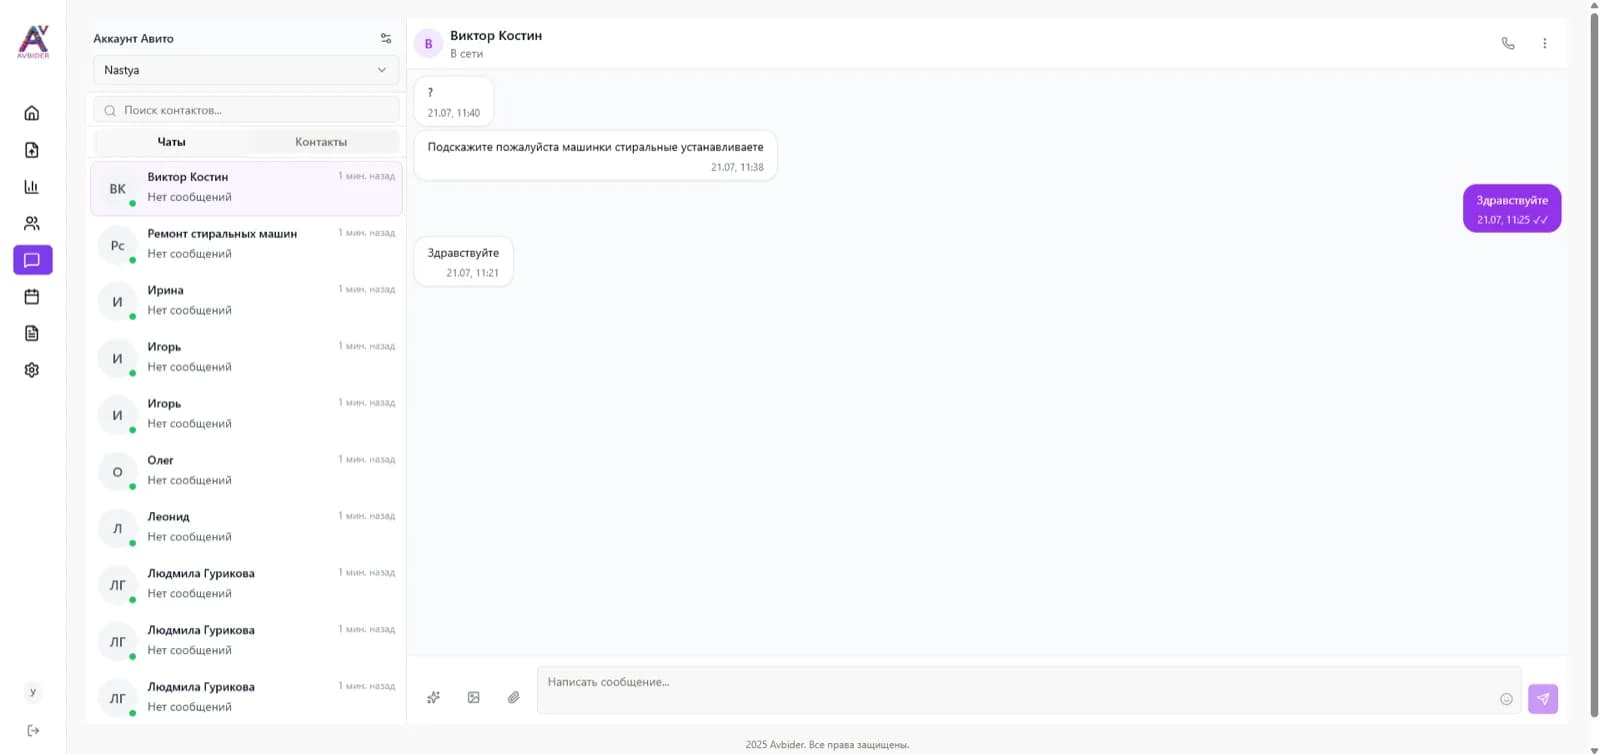The width and height of the screenshot is (1600, 754).
Task: Open the document sidebar icon
Action: [x=32, y=334]
